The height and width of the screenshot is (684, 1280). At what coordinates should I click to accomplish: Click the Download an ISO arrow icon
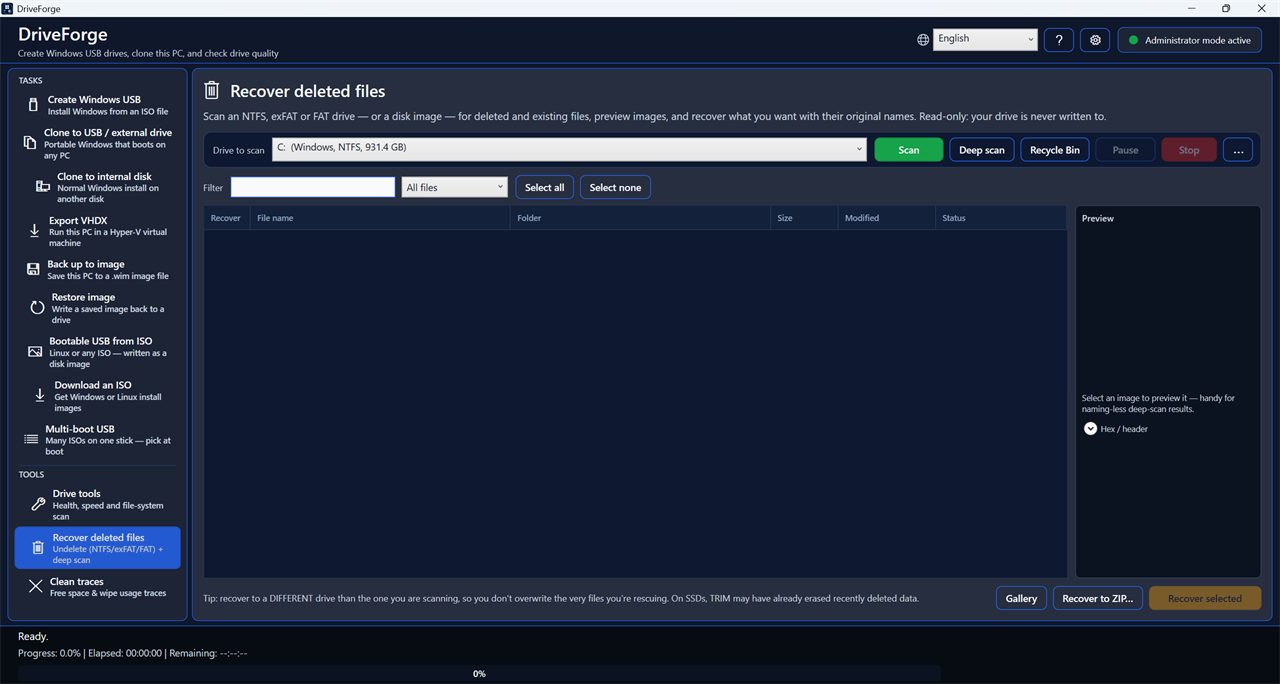(40, 396)
